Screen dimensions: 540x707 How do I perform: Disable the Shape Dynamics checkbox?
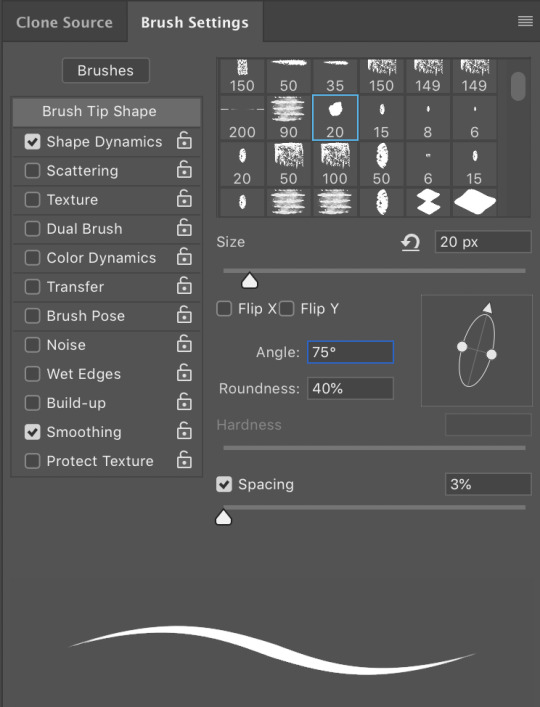coord(32,142)
